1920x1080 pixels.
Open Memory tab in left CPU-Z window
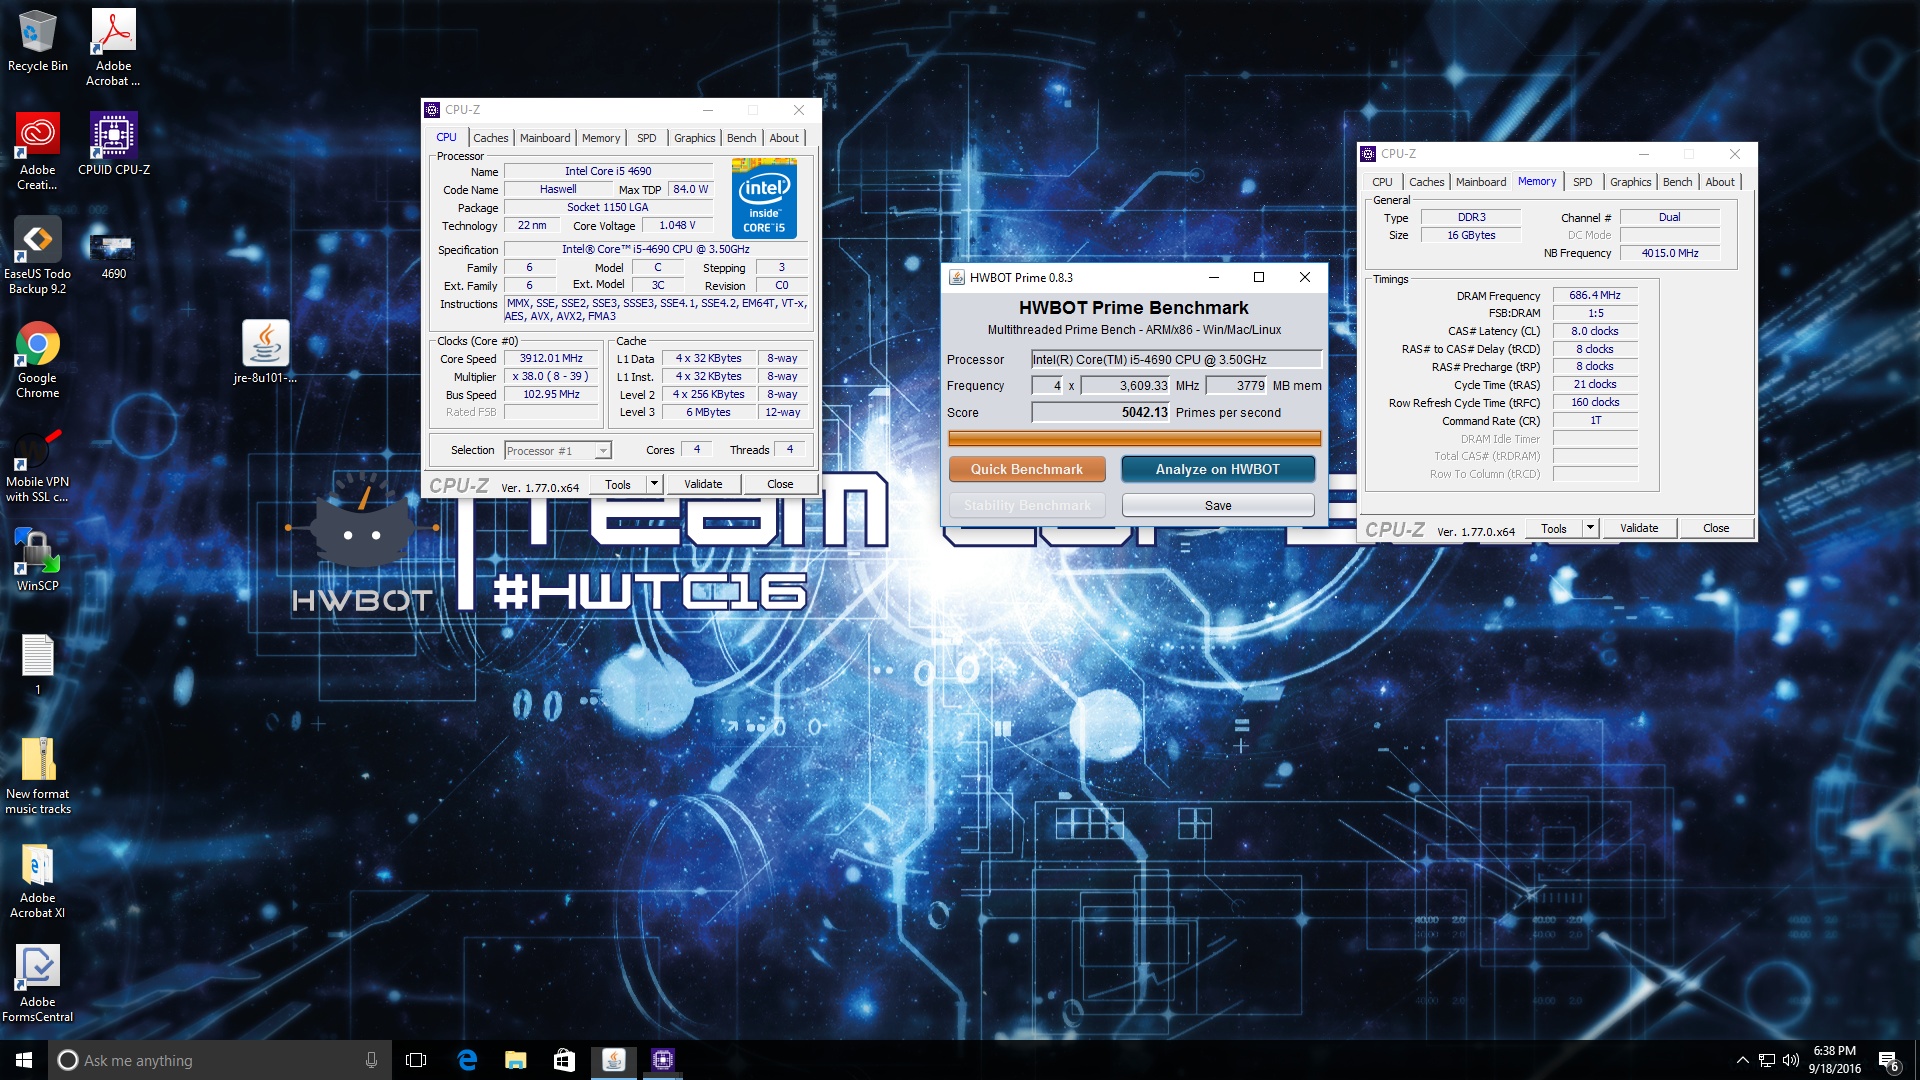tap(601, 138)
